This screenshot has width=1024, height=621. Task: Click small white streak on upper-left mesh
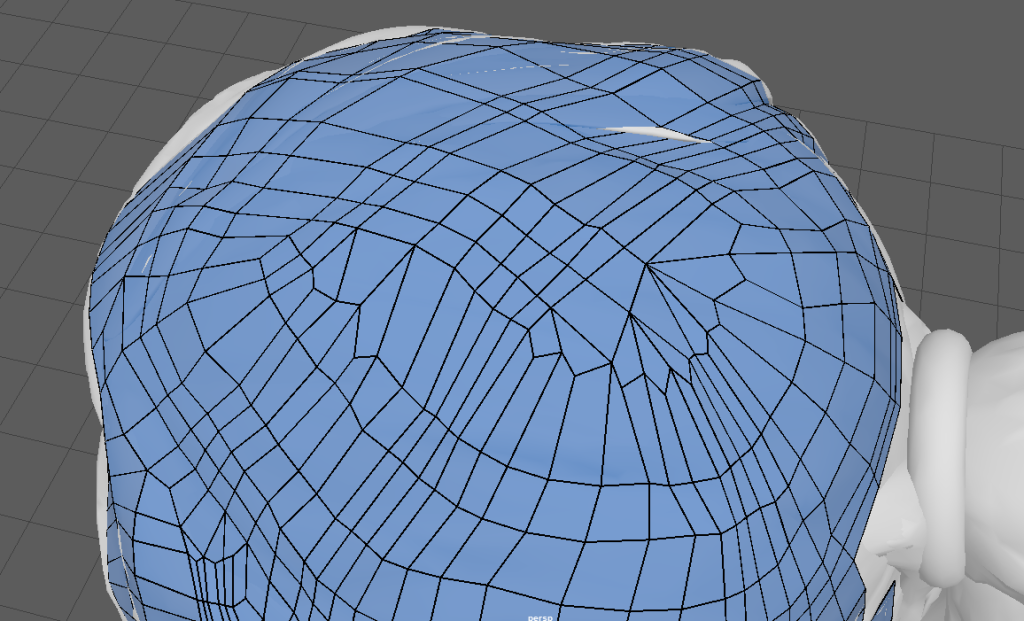point(148,262)
